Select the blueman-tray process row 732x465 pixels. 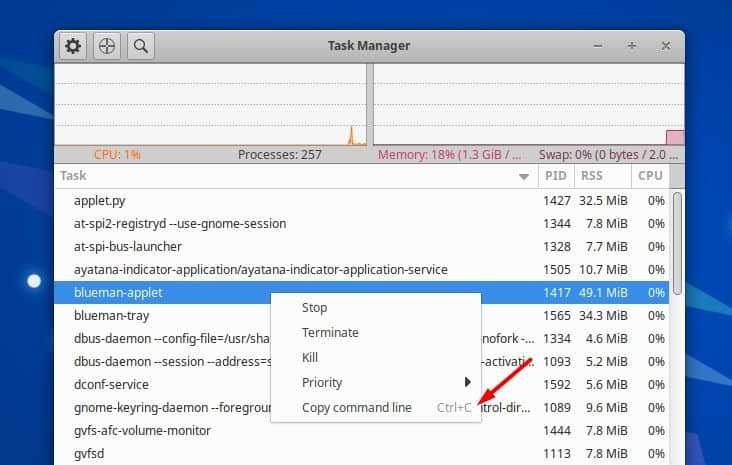pos(362,316)
